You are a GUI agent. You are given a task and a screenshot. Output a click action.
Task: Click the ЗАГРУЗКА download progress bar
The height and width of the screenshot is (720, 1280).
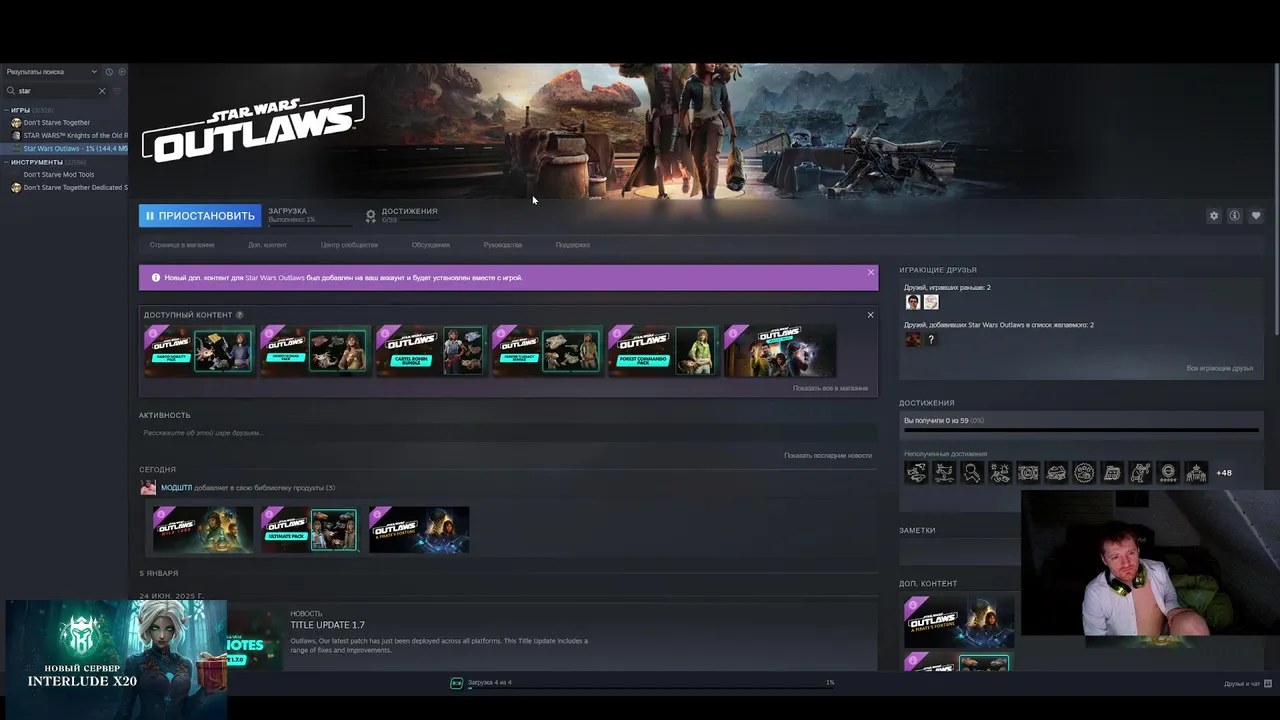(310, 224)
